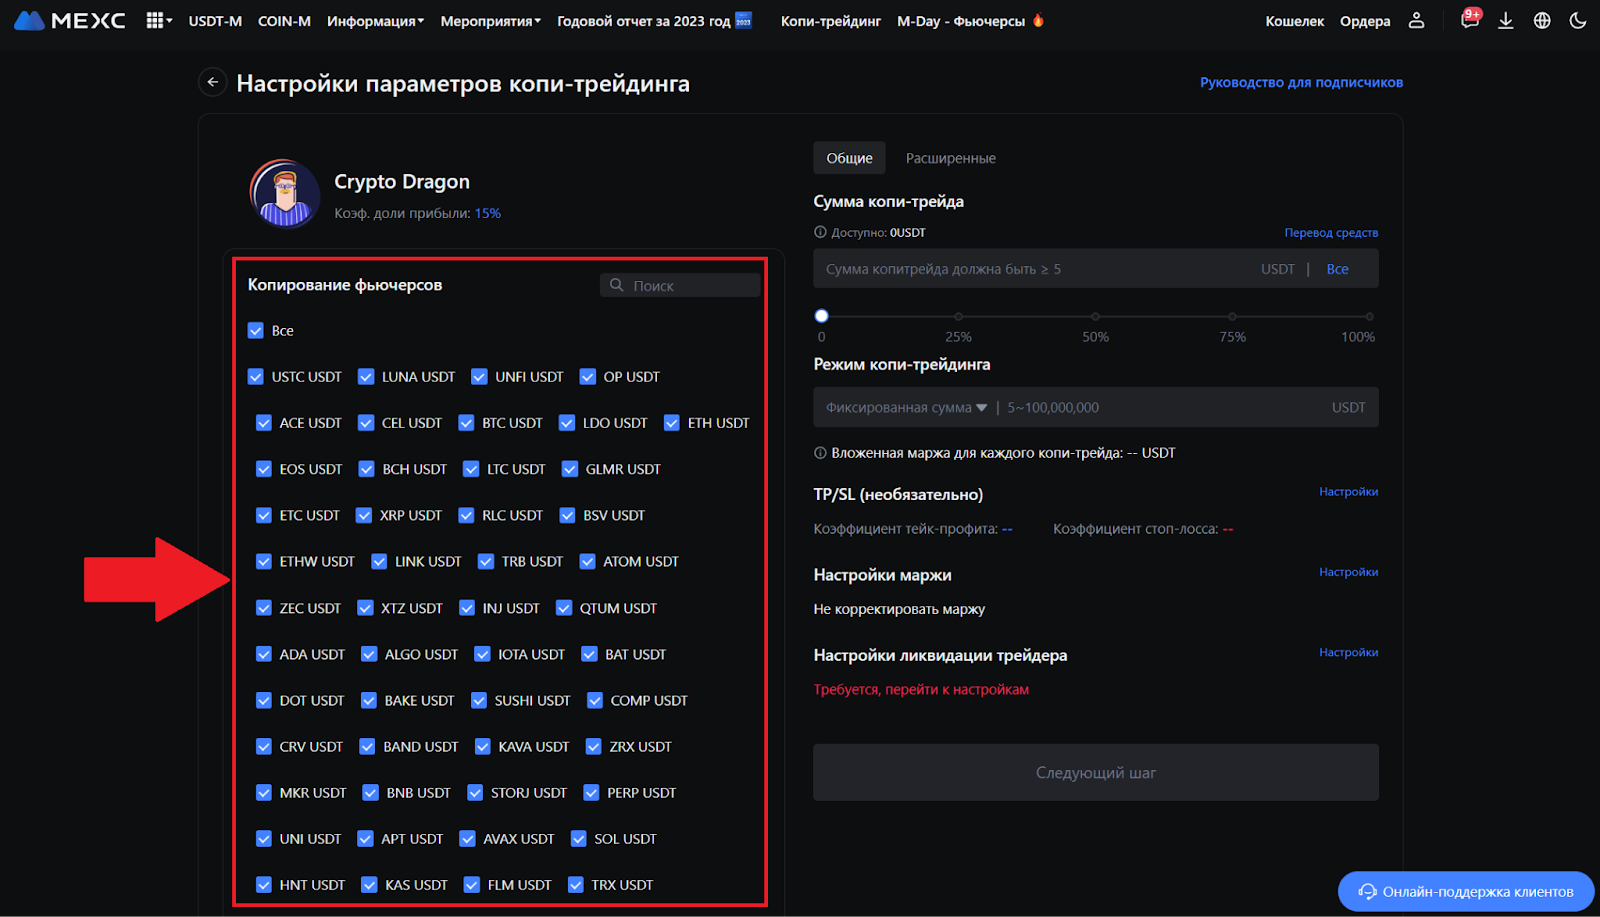Open Руководство для подписчиков link
This screenshot has width=1600, height=917.
point(1301,82)
